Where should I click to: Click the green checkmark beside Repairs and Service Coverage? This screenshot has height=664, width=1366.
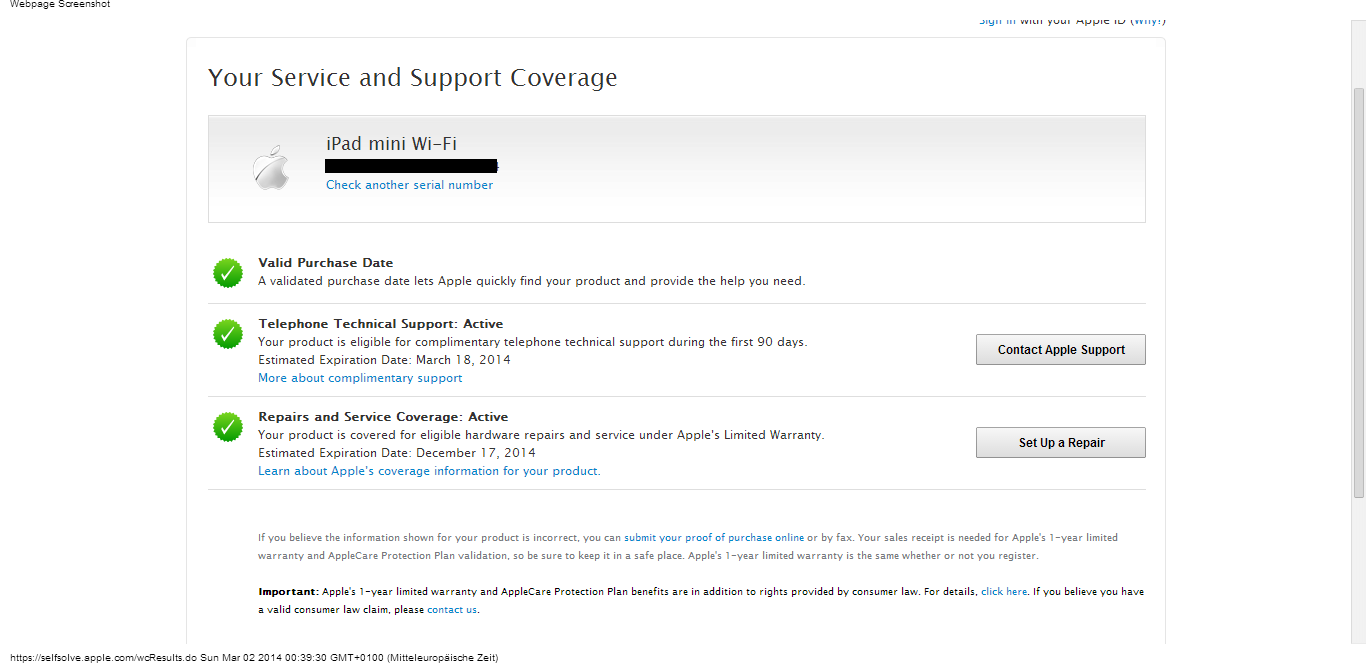click(228, 427)
